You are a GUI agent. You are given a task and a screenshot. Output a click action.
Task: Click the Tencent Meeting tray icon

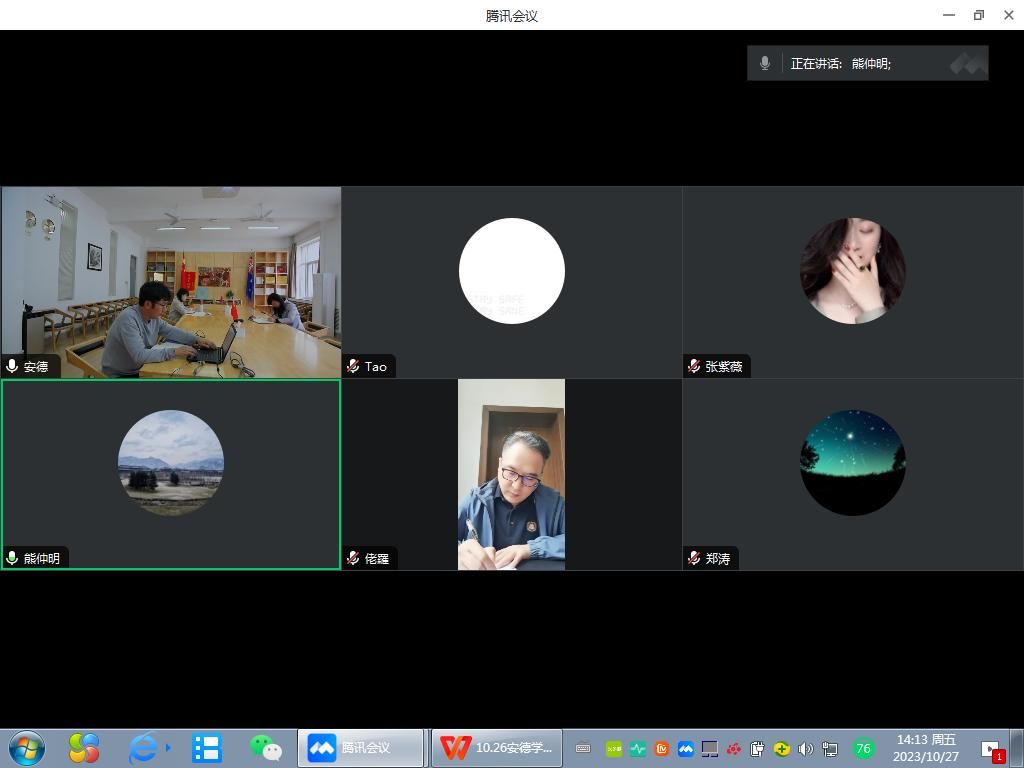tap(686, 748)
